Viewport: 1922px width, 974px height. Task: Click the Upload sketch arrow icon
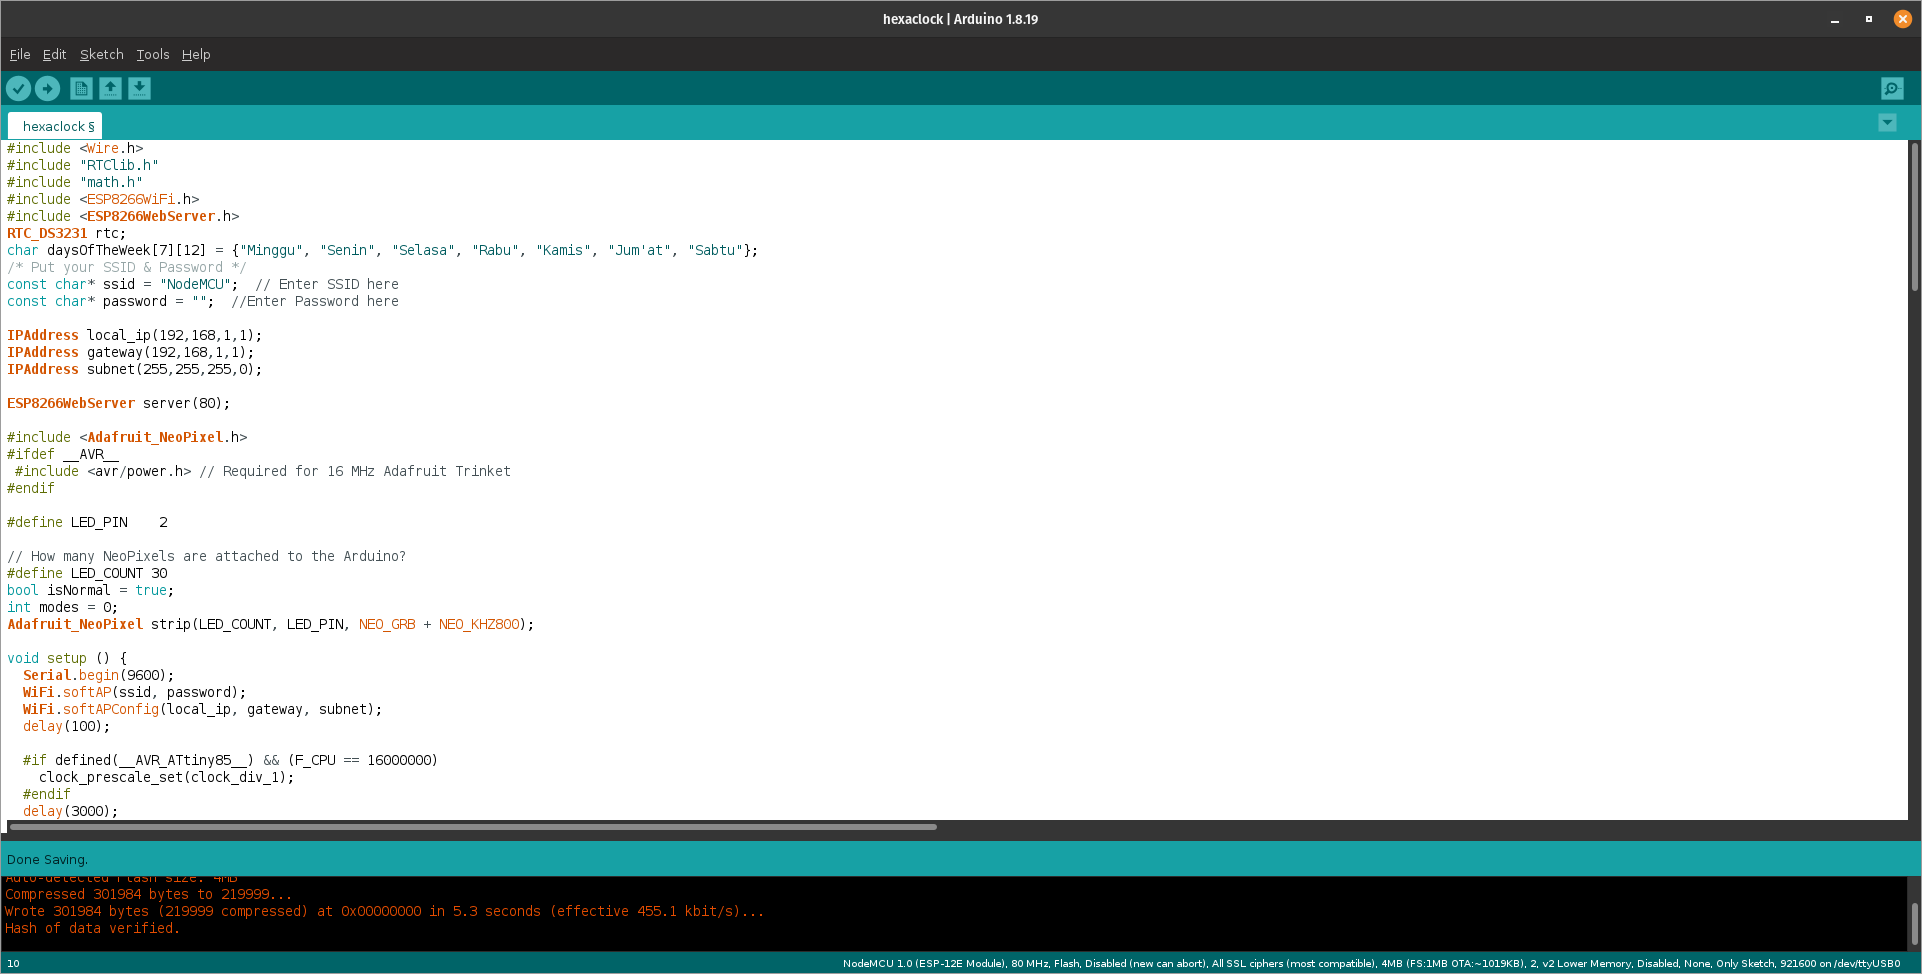[x=47, y=89]
